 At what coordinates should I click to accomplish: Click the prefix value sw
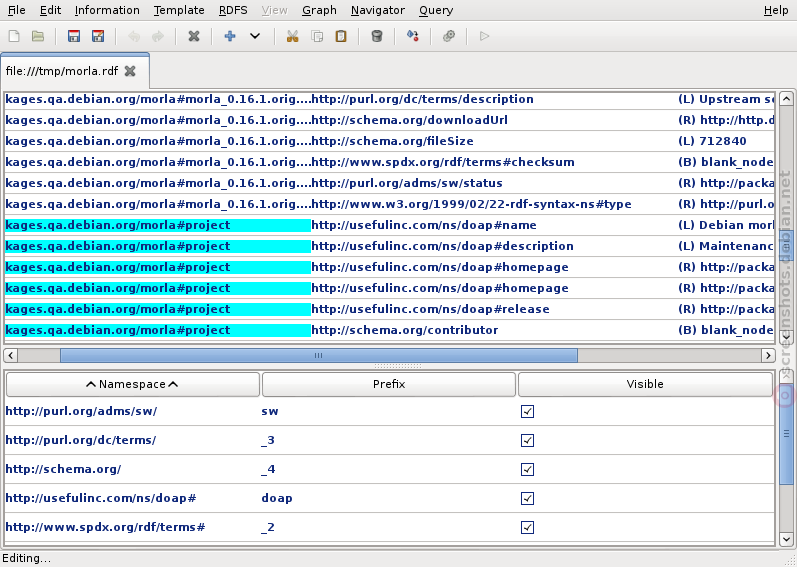point(269,412)
